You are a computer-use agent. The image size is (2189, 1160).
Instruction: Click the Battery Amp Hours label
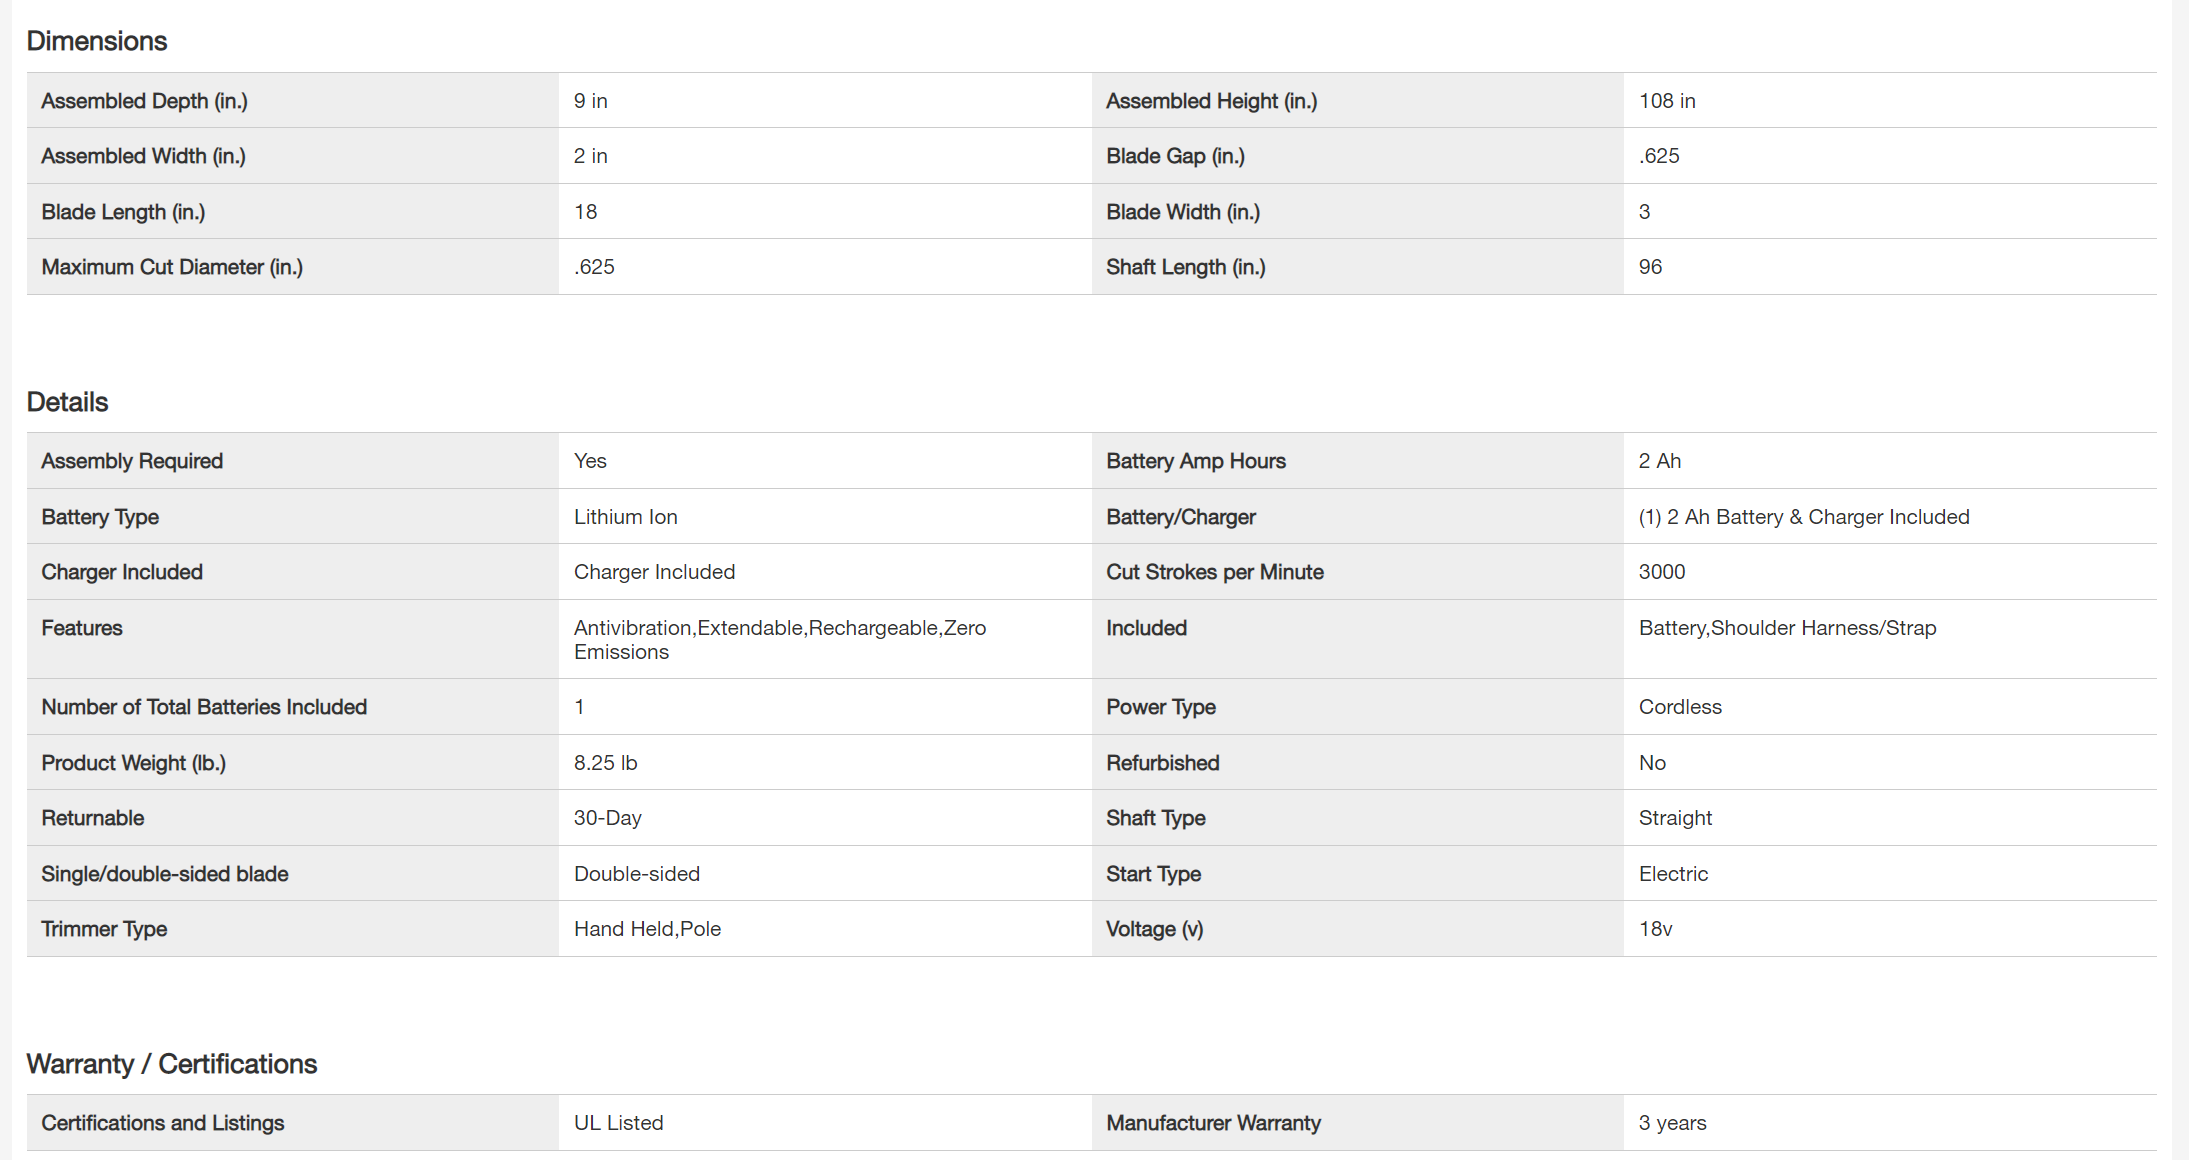click(x=1195, y=461)
